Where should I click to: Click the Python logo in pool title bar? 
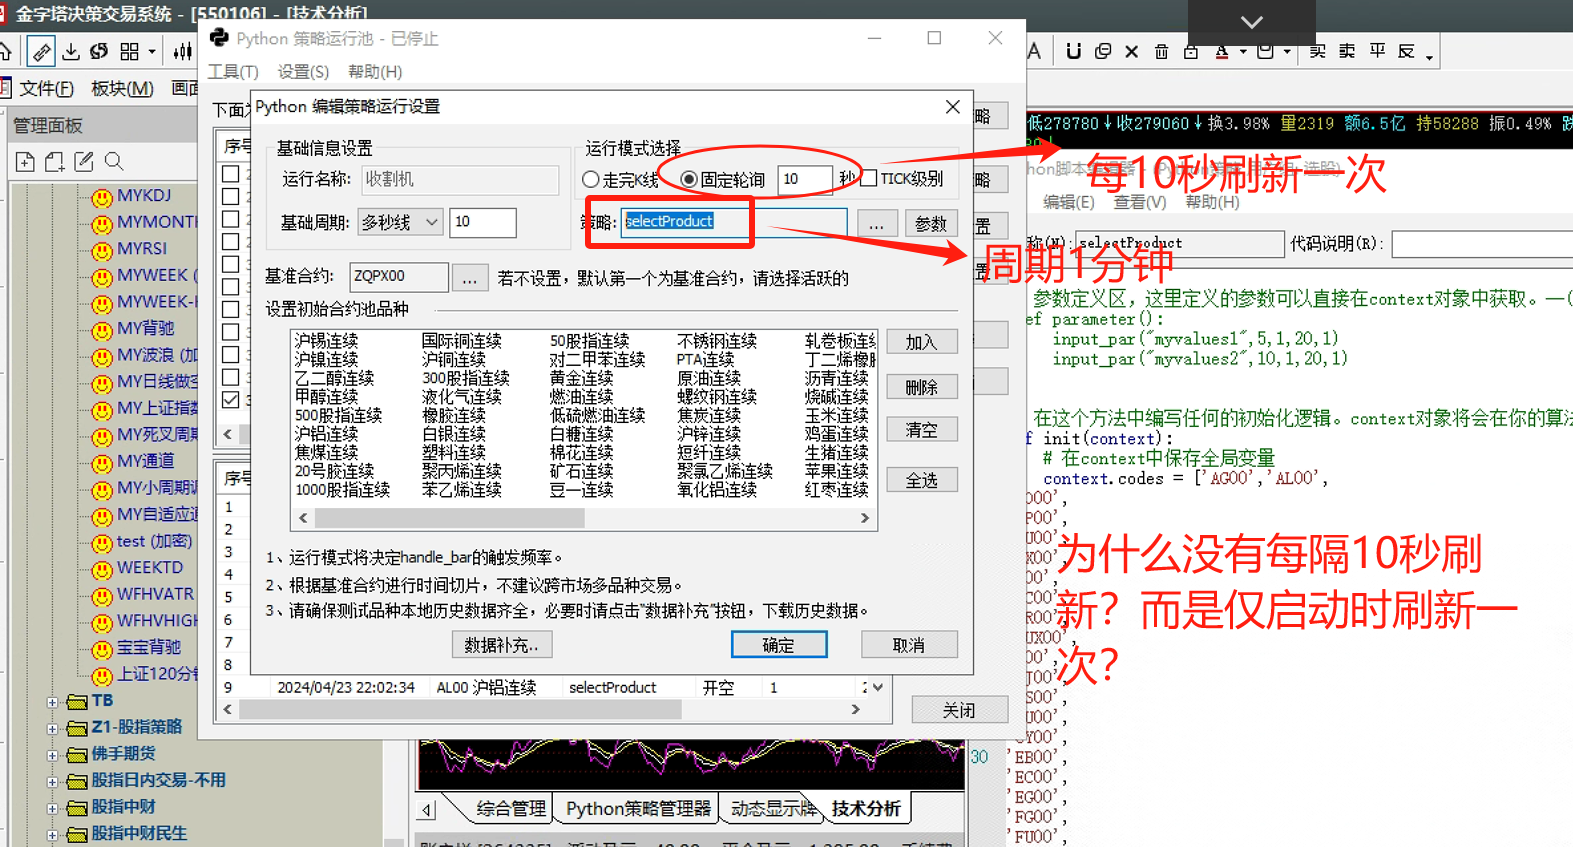pos(220,38)
